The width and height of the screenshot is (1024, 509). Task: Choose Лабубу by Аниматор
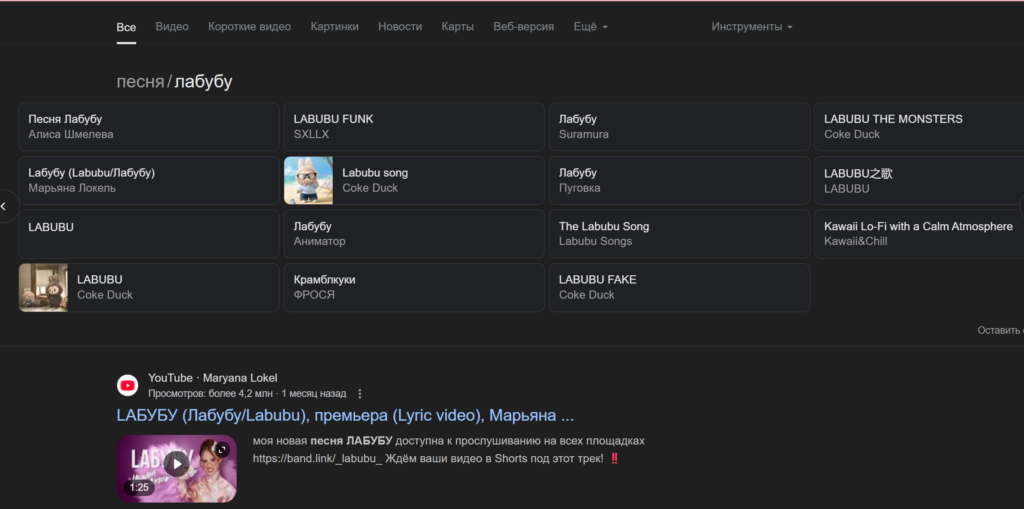414,234
